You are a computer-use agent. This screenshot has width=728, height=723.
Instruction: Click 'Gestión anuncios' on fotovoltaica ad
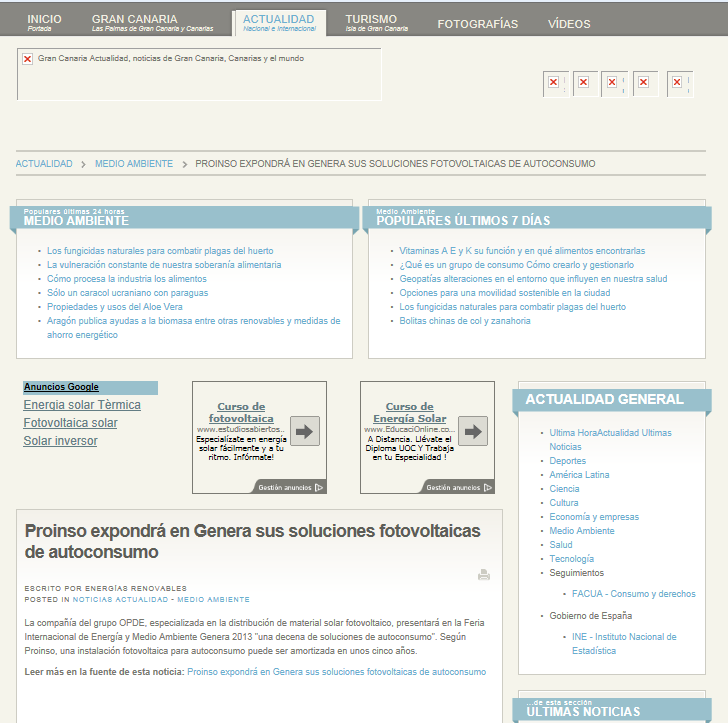coord(285,488)
